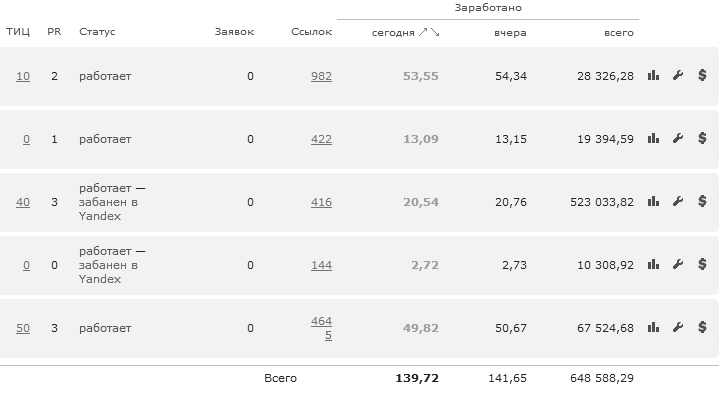The height and width of the screenshot is (406, 723).
Task: Click wrench icon in the 19 394,59 row
Action: click(677, 139)
